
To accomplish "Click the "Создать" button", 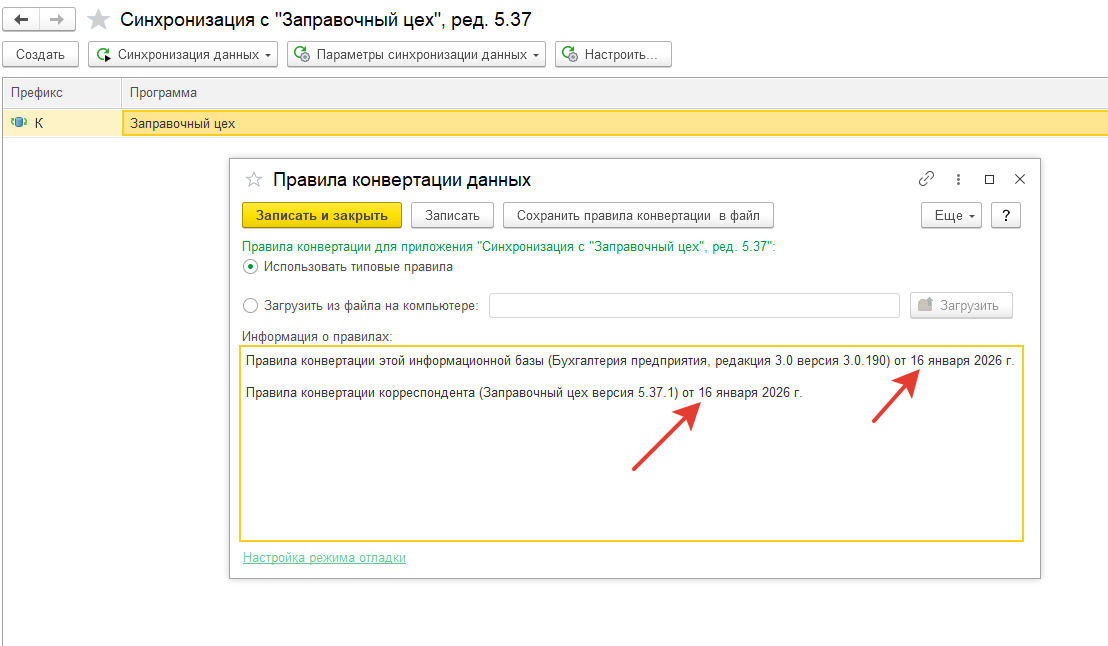I will point(41,54).
